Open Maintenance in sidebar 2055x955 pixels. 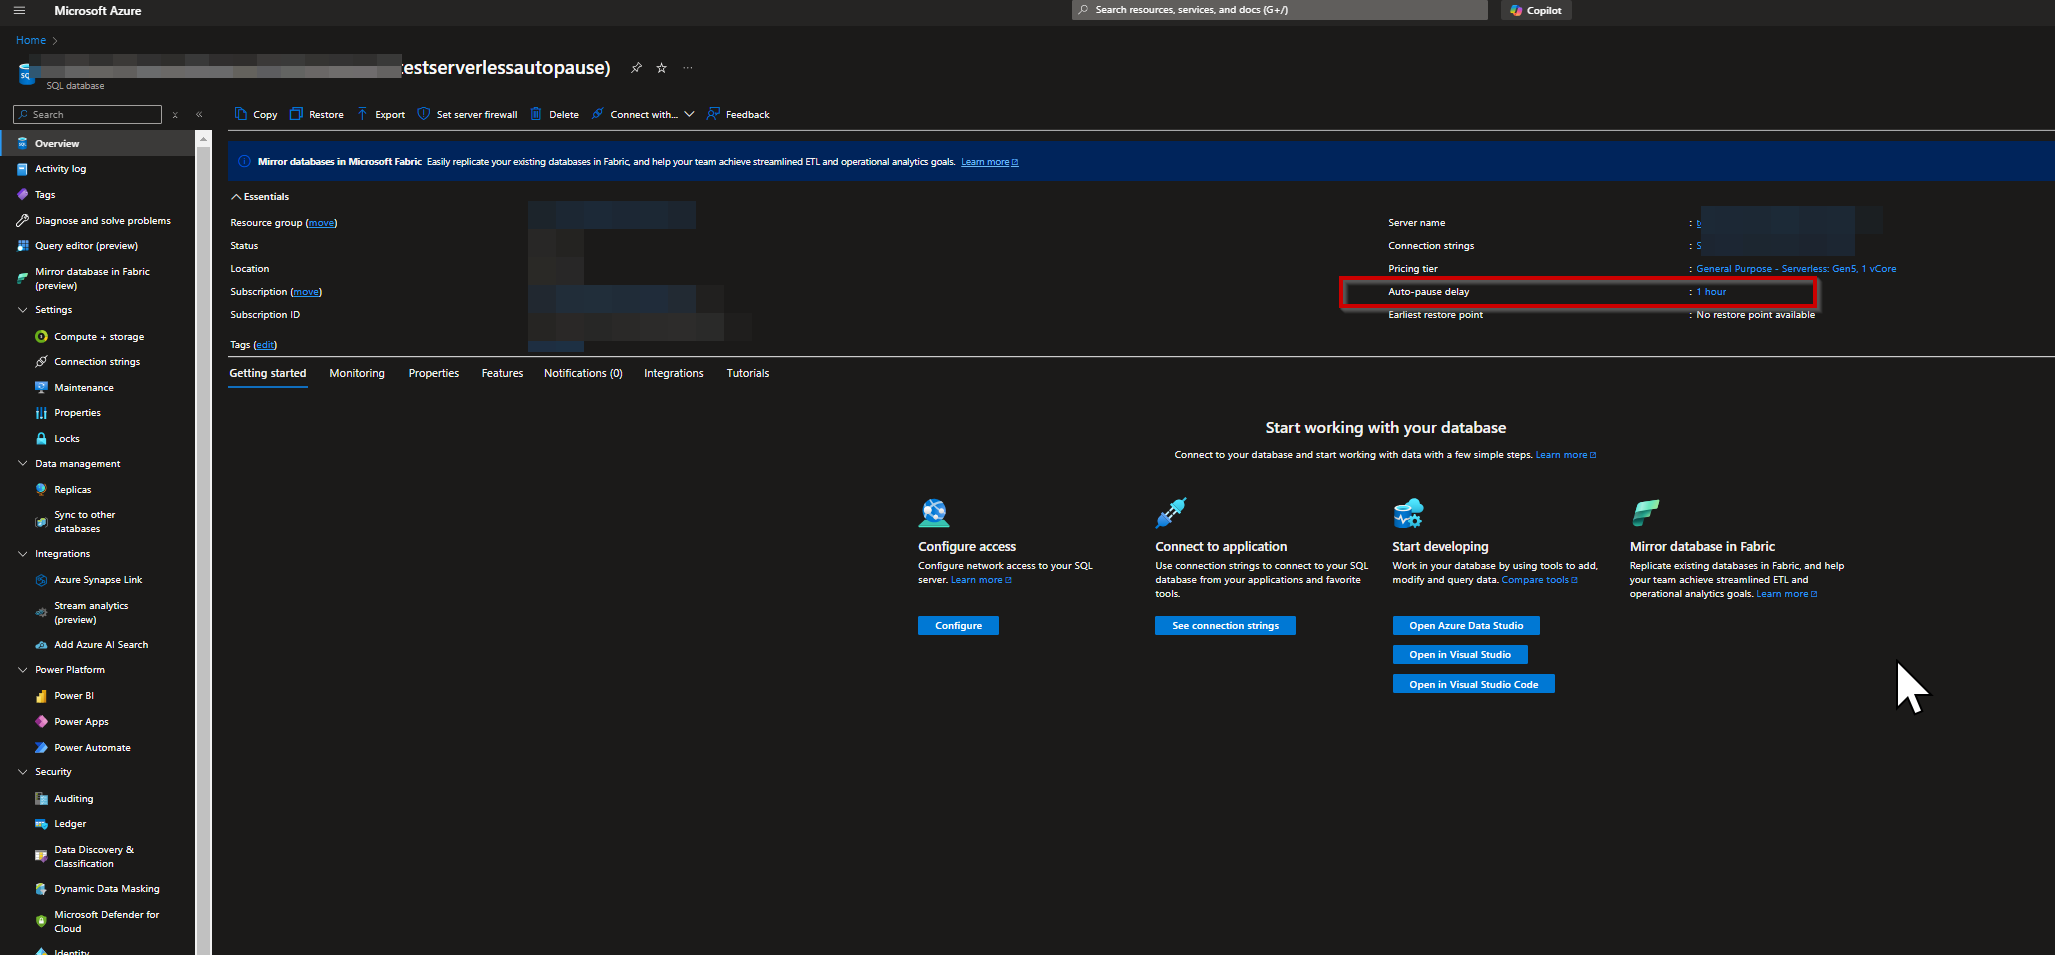click(84, 388)
